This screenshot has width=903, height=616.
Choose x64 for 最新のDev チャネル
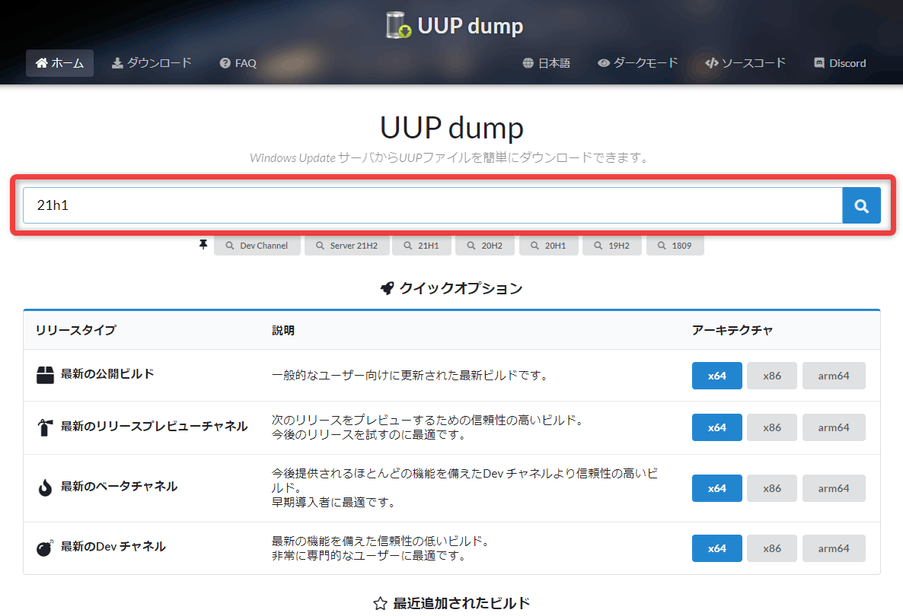pyautogui.click(x=717, y=549)
